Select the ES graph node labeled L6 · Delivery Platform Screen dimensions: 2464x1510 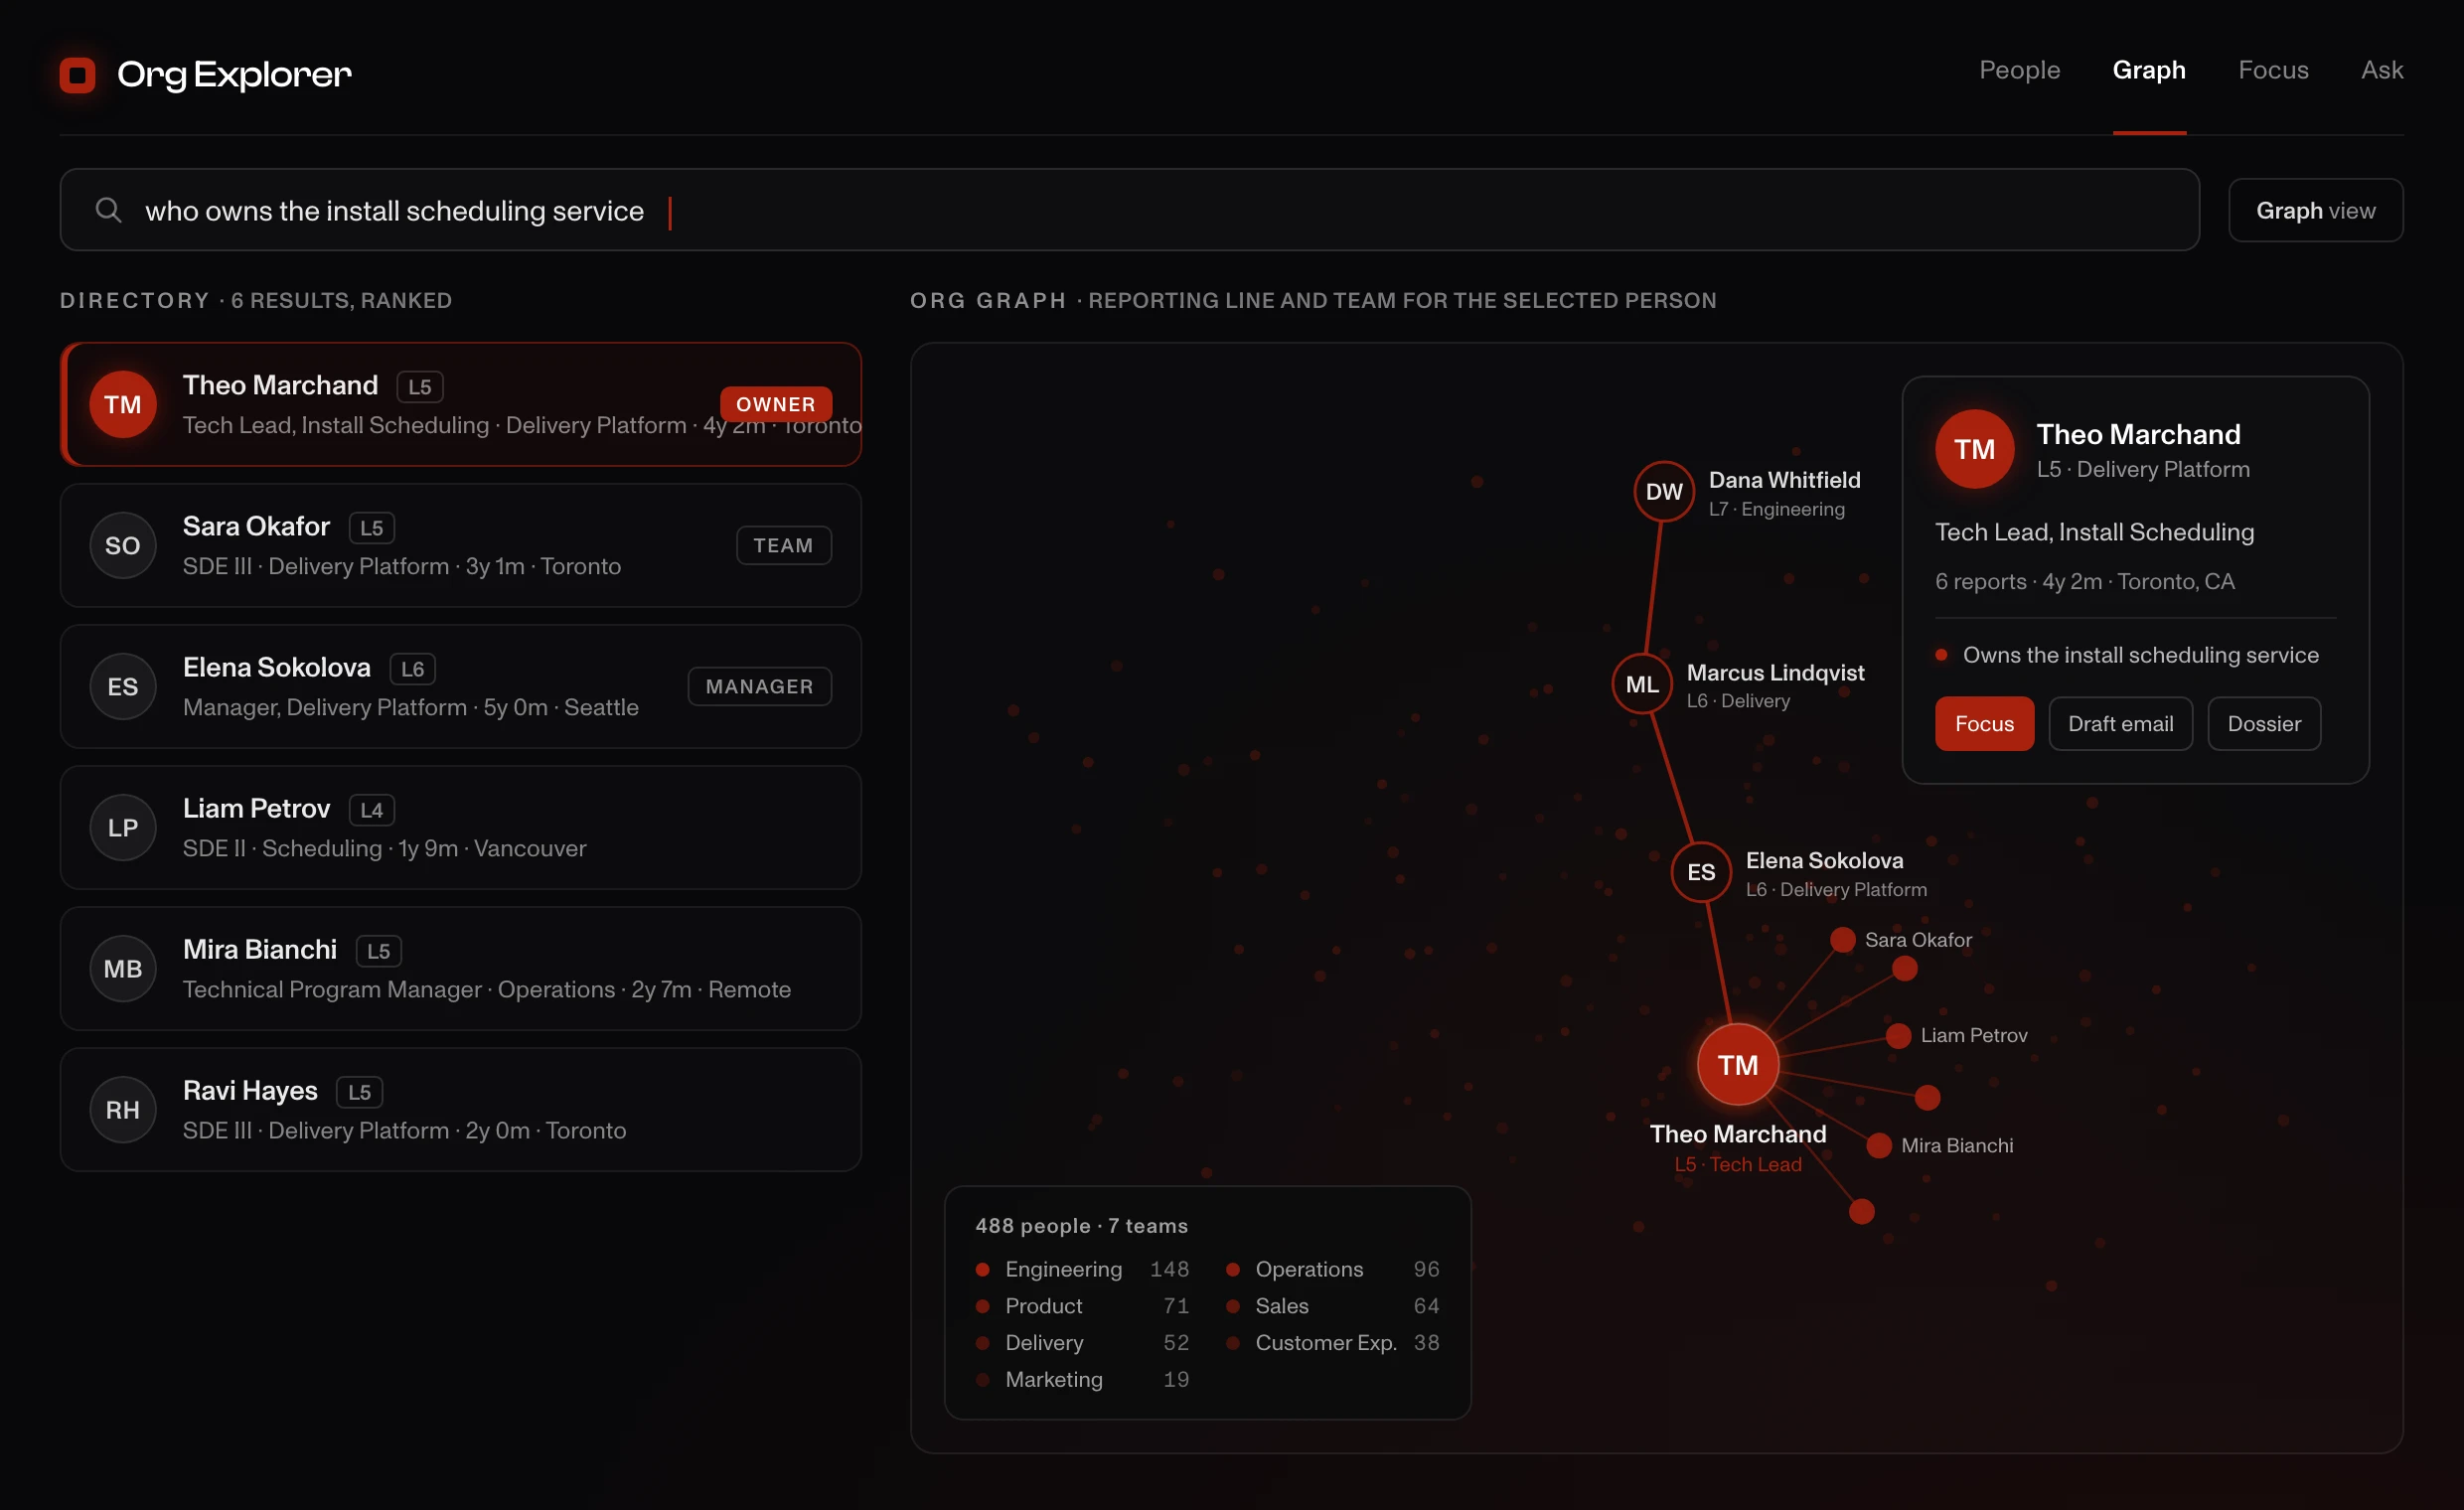1701,871
